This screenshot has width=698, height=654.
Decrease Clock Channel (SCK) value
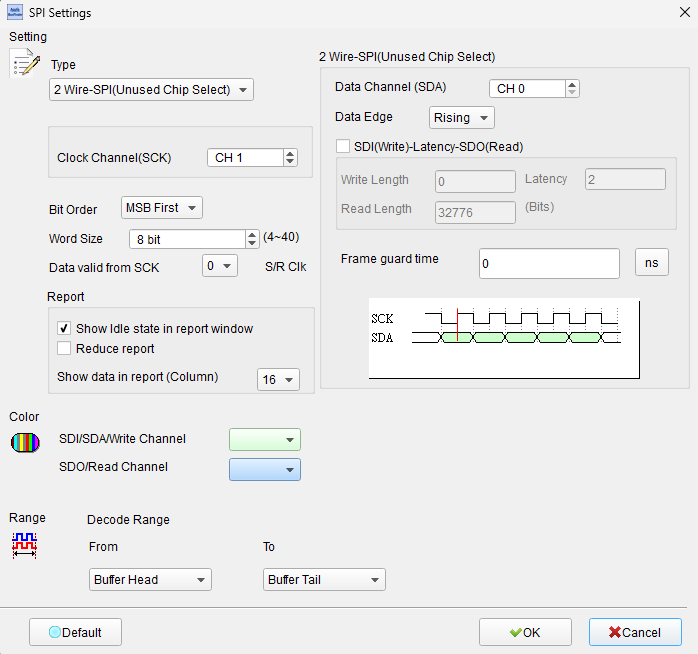pyautogui.click(x=290, y=162)
